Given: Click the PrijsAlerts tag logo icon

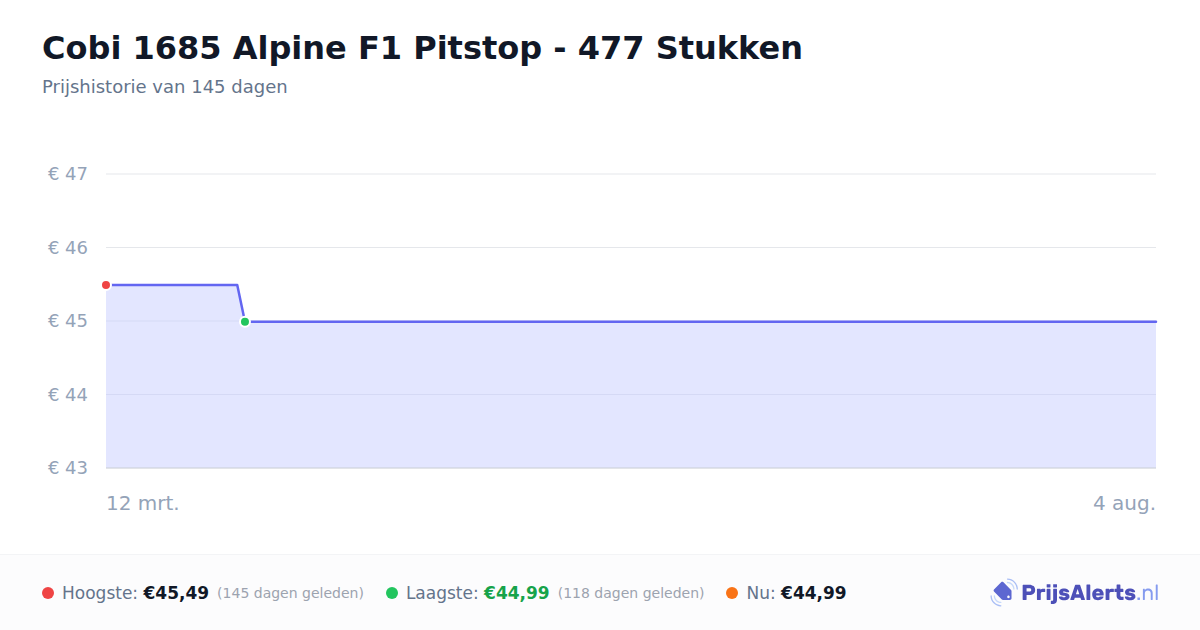Looking at the screenshot, I should pos(1003,593).
